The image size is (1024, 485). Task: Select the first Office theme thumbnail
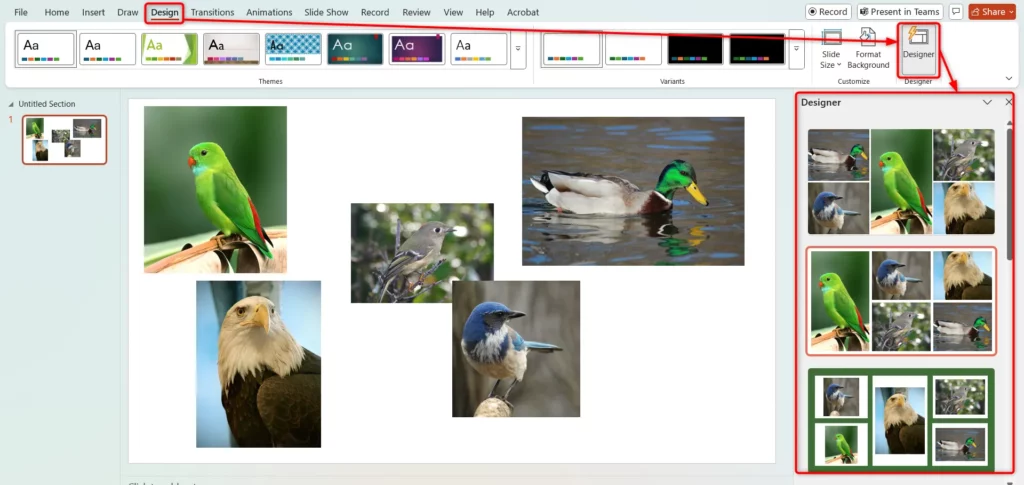coord(46,48)
